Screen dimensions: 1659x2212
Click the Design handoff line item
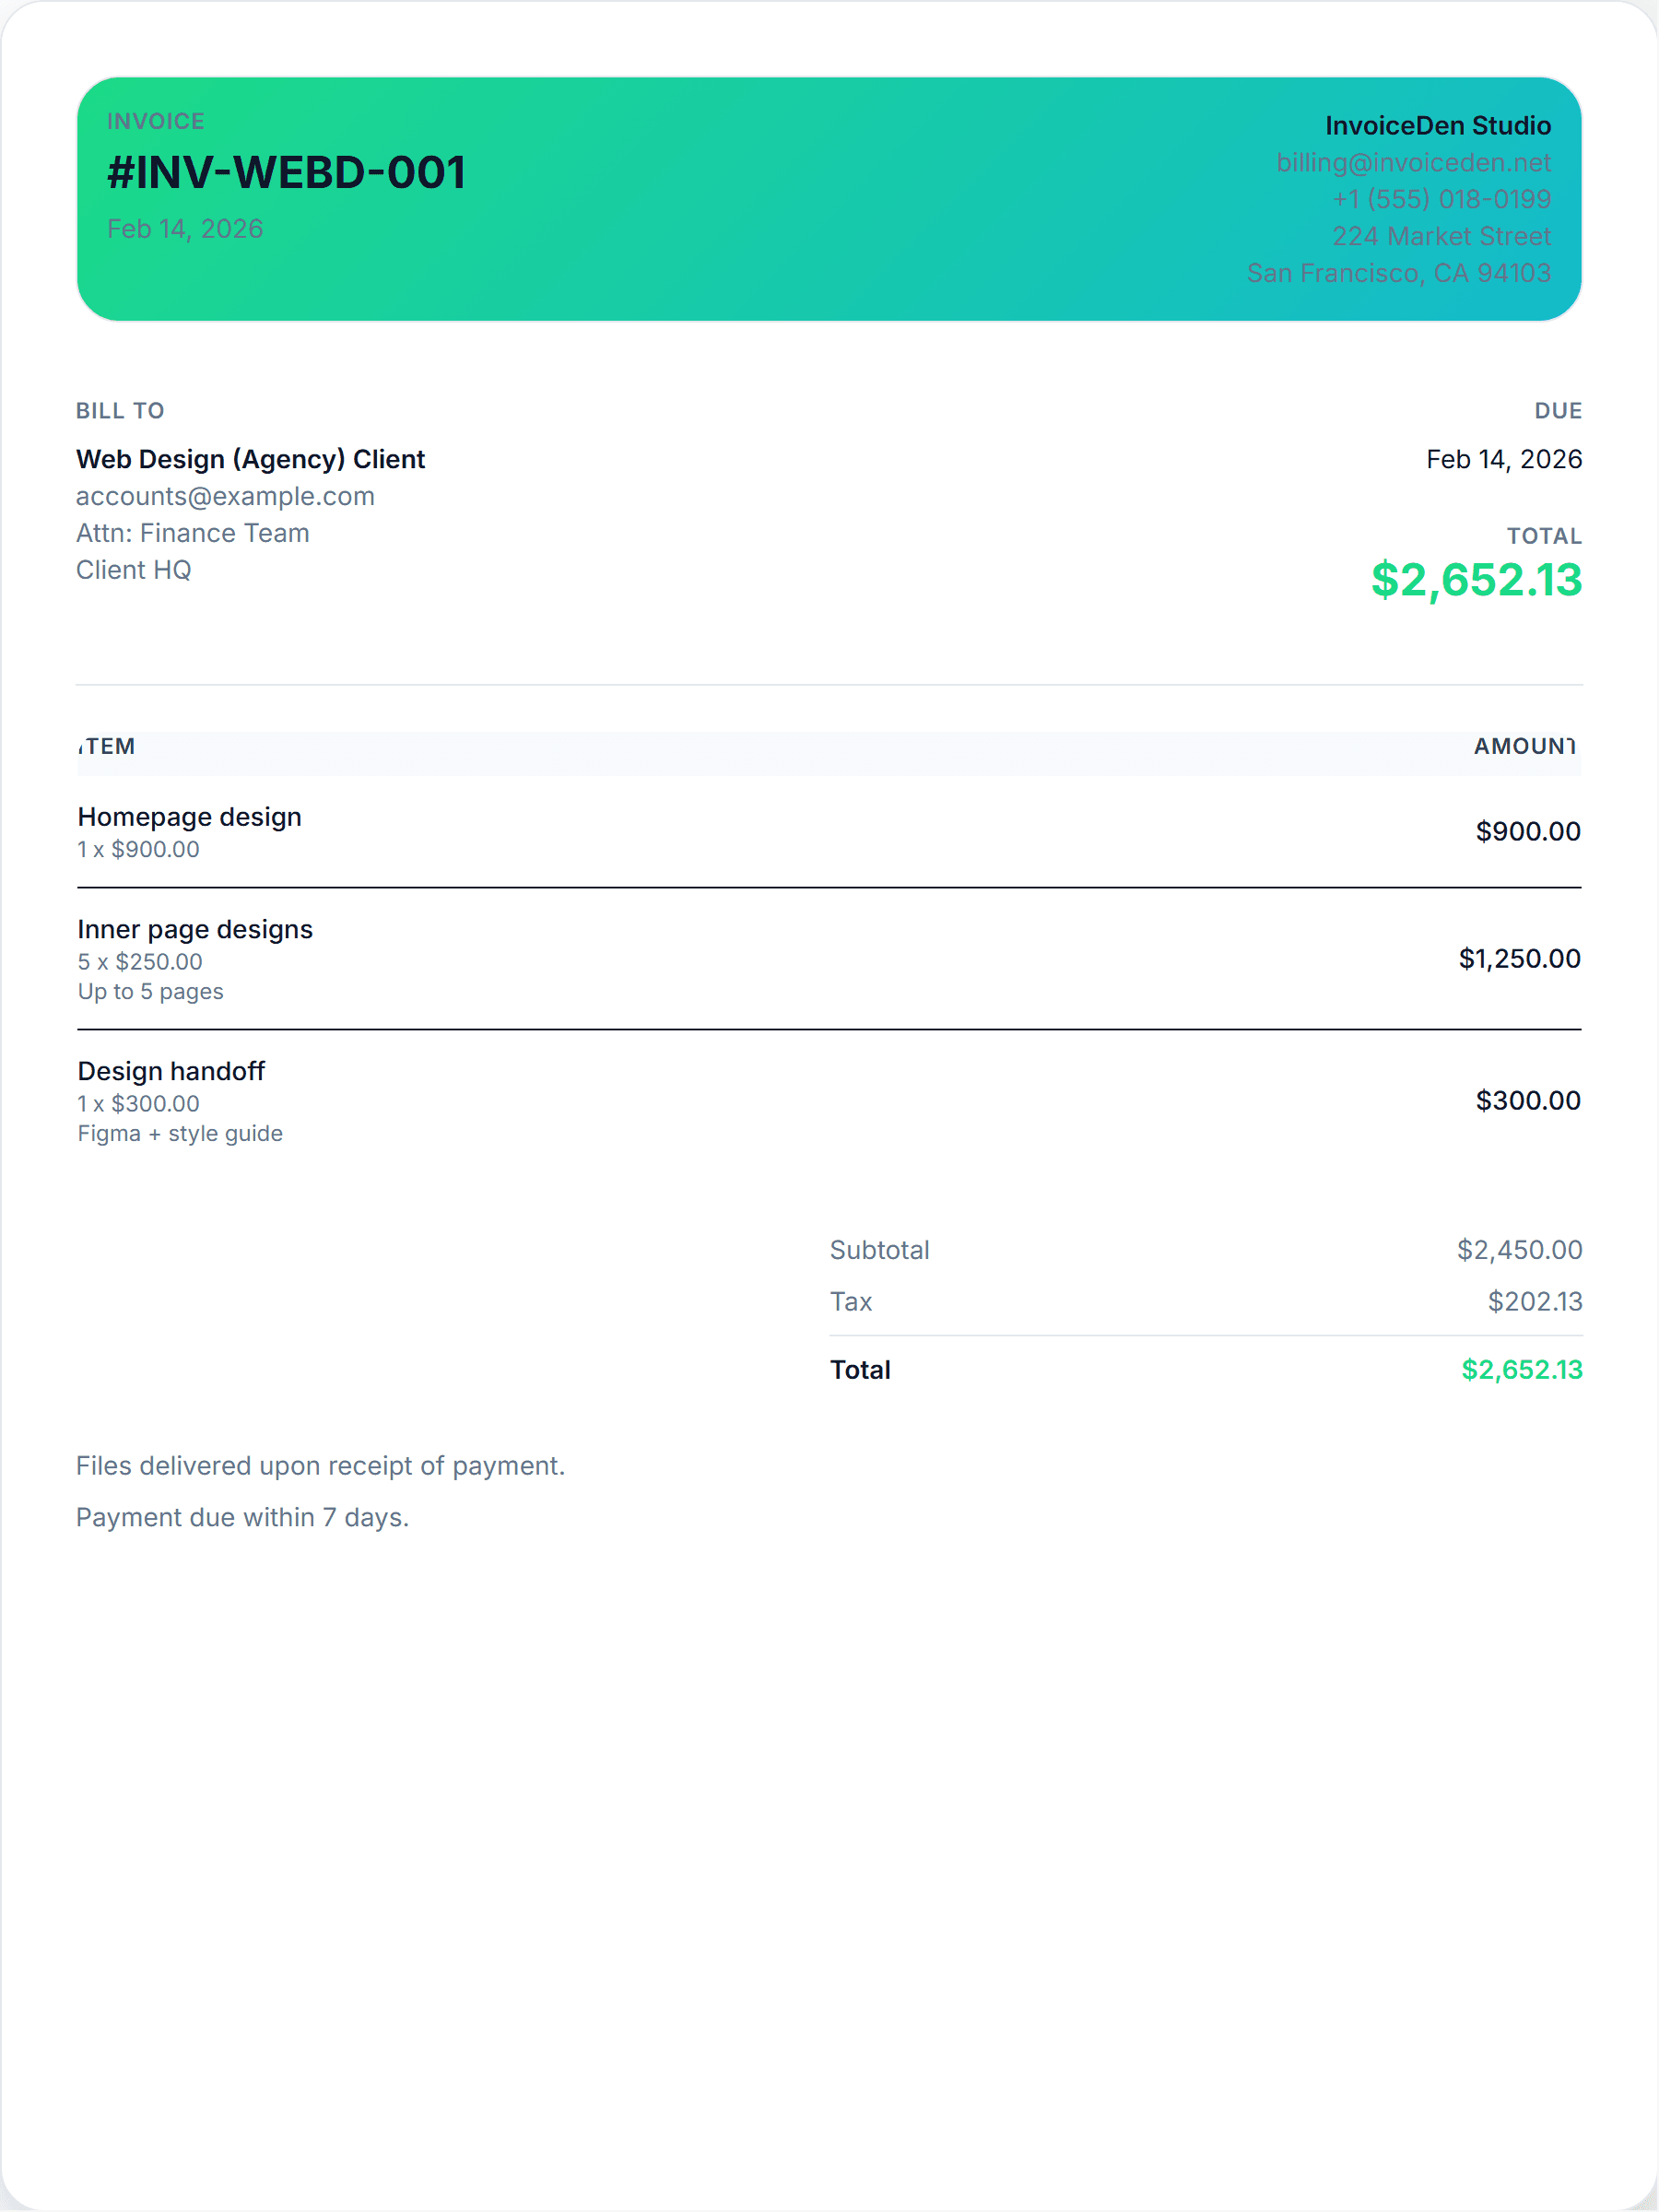(x=171, y=1071)
